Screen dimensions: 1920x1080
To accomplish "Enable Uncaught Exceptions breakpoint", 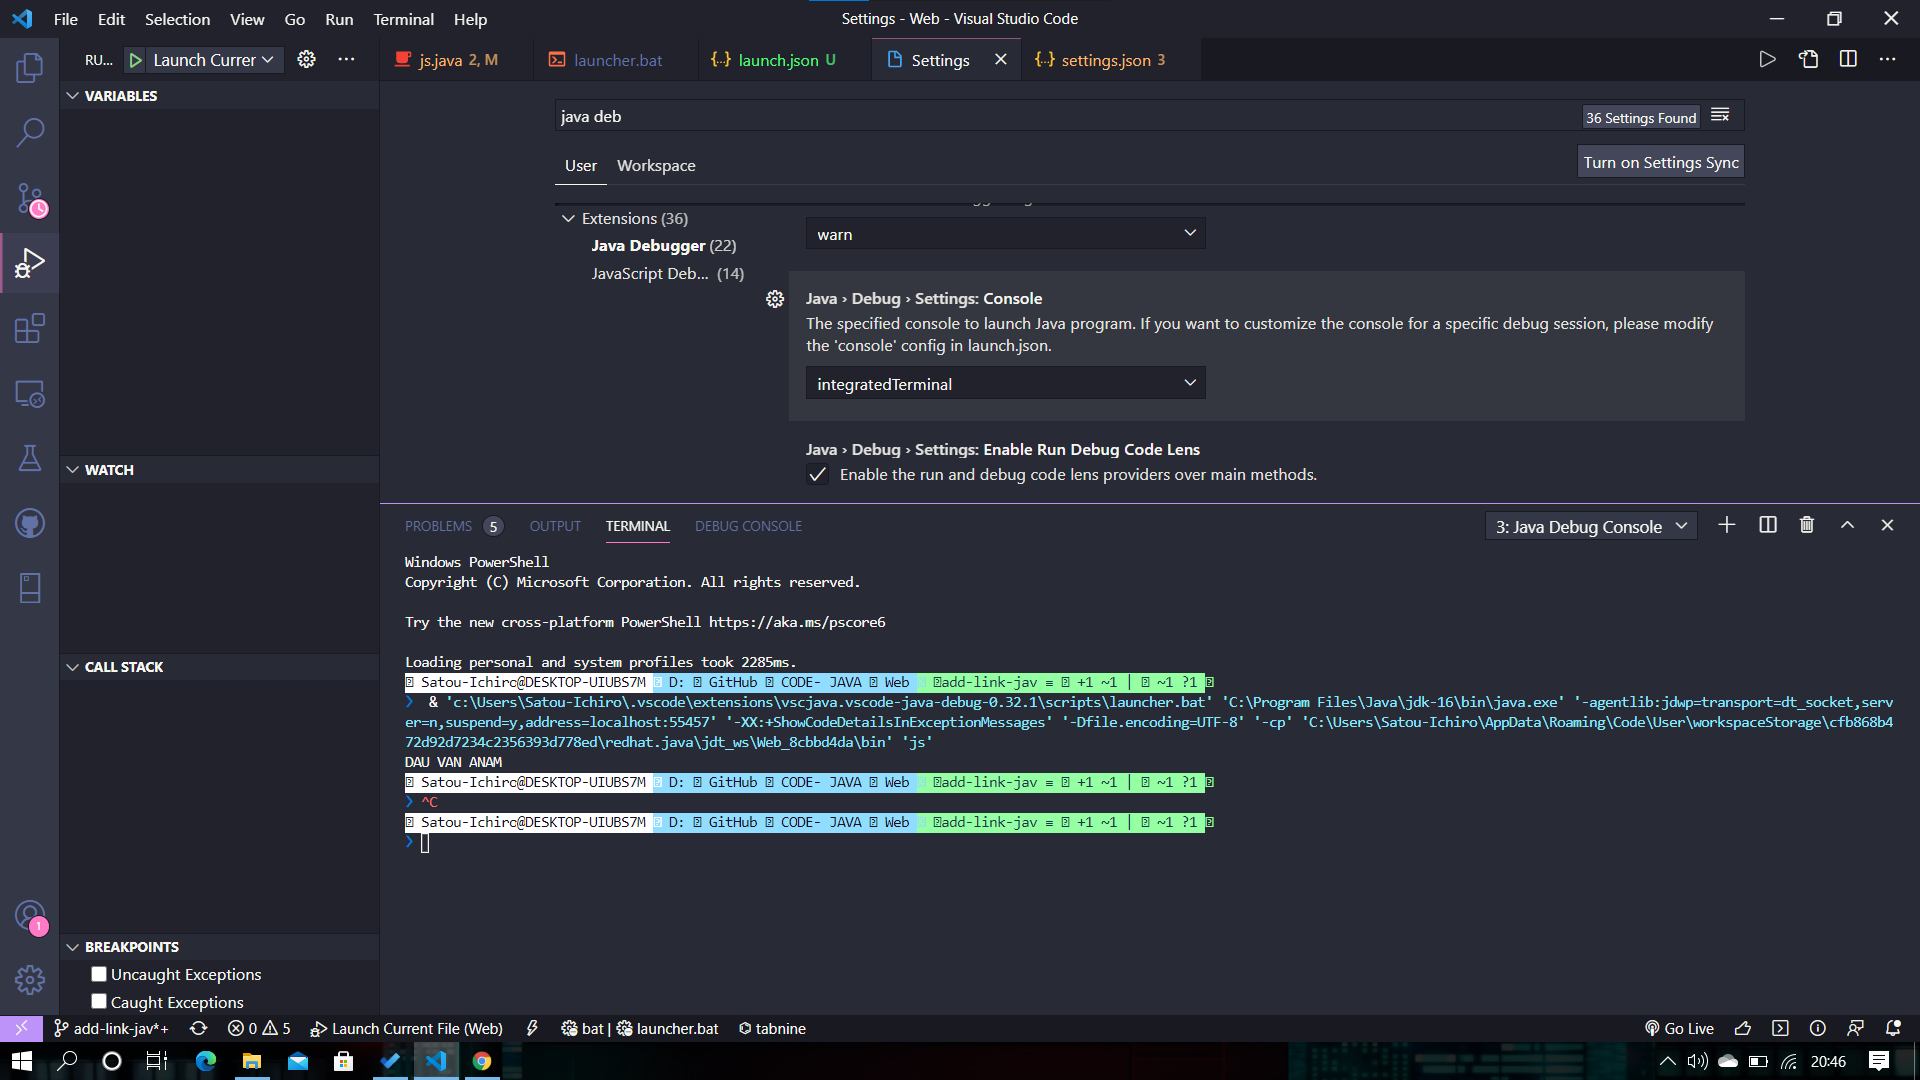I will 99,974.
